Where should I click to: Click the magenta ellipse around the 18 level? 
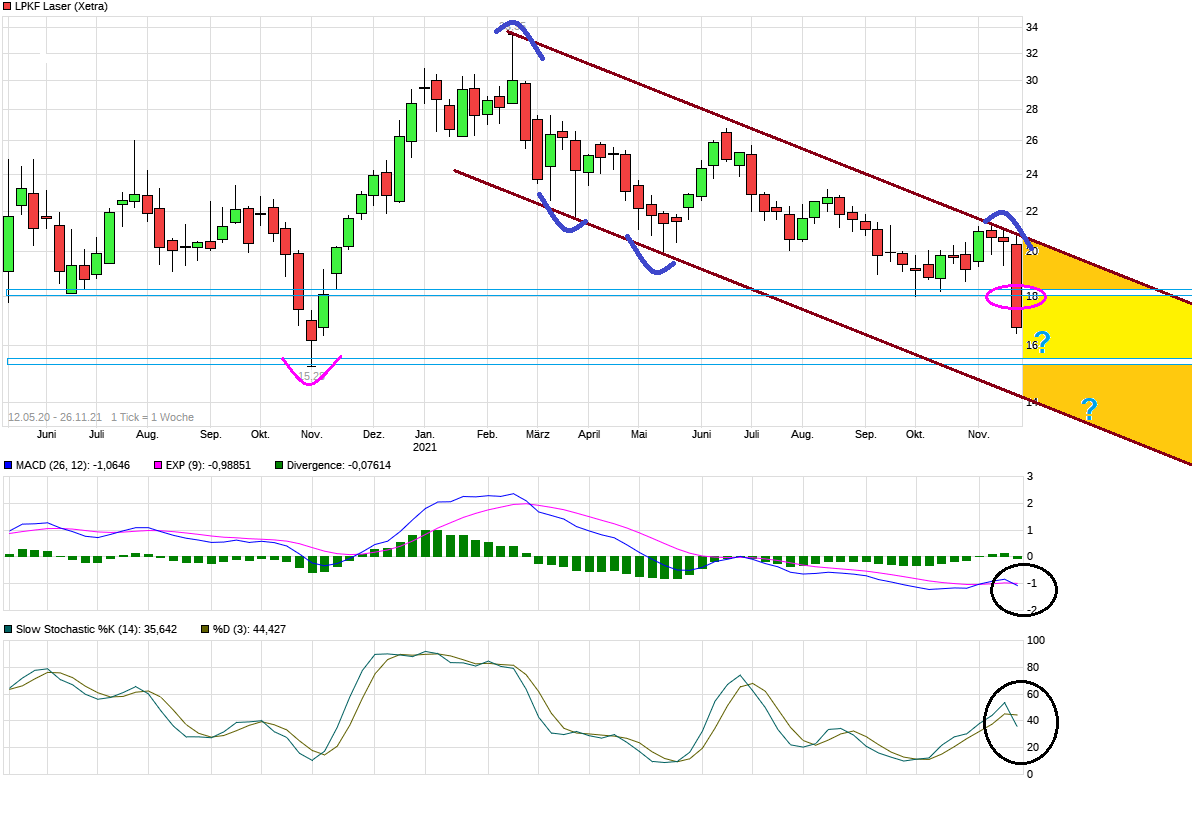coord(1016,296)
